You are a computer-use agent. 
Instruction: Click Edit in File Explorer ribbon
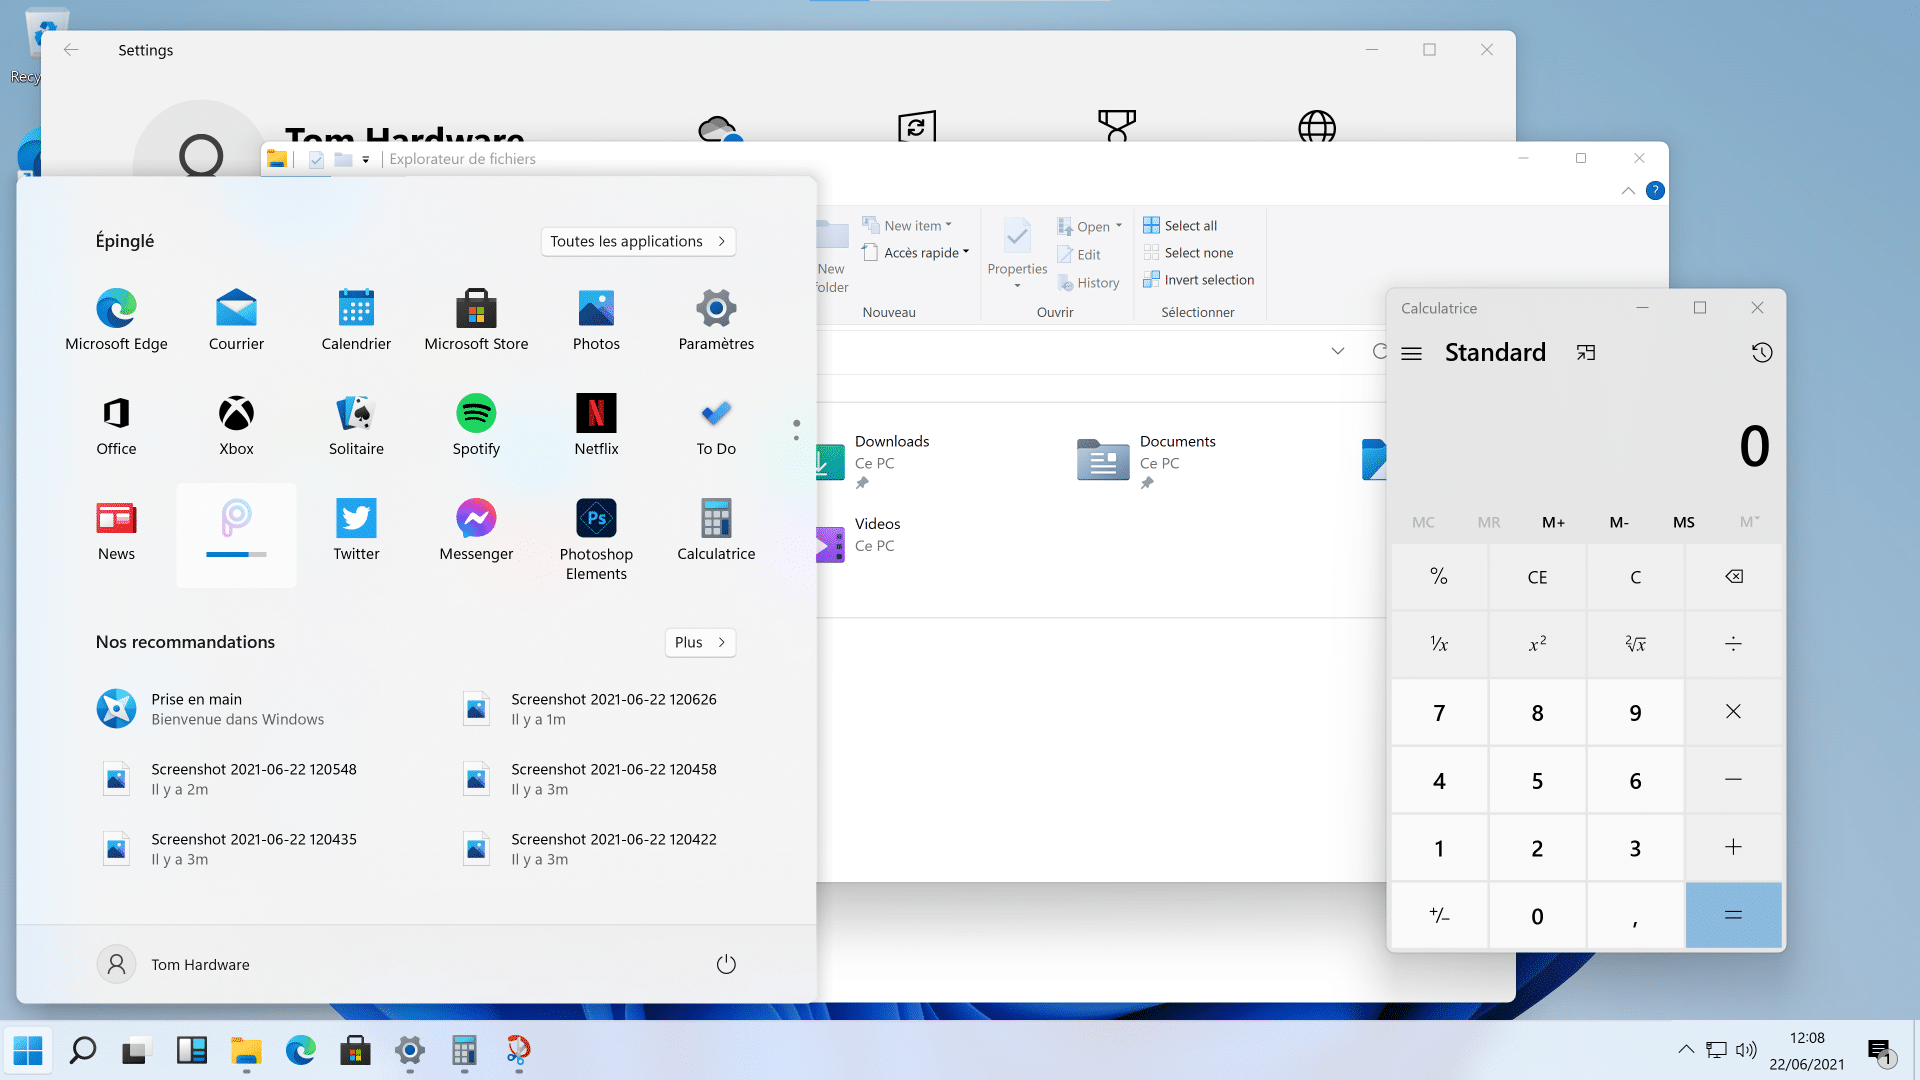[1079, 255]
